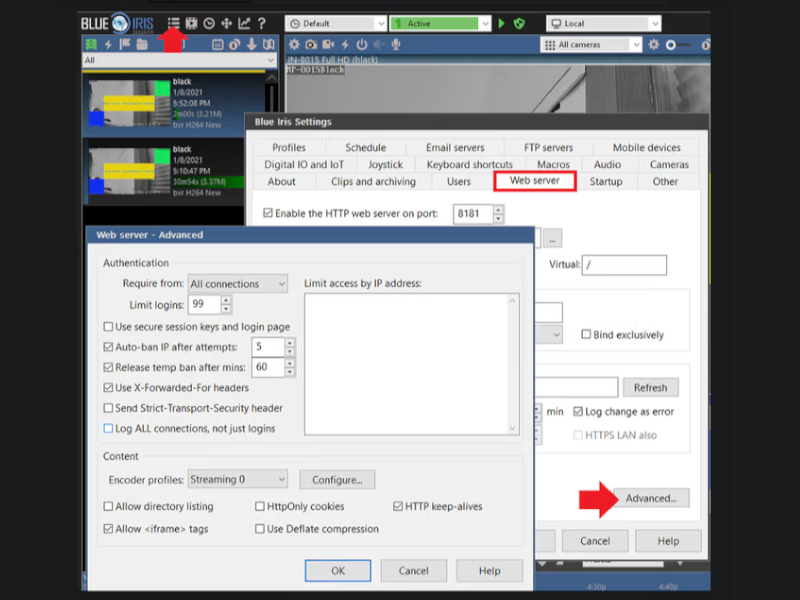Open the Active profile dropdown
Viewport: 800px width, 600px height.
click(x=440, y=23)
